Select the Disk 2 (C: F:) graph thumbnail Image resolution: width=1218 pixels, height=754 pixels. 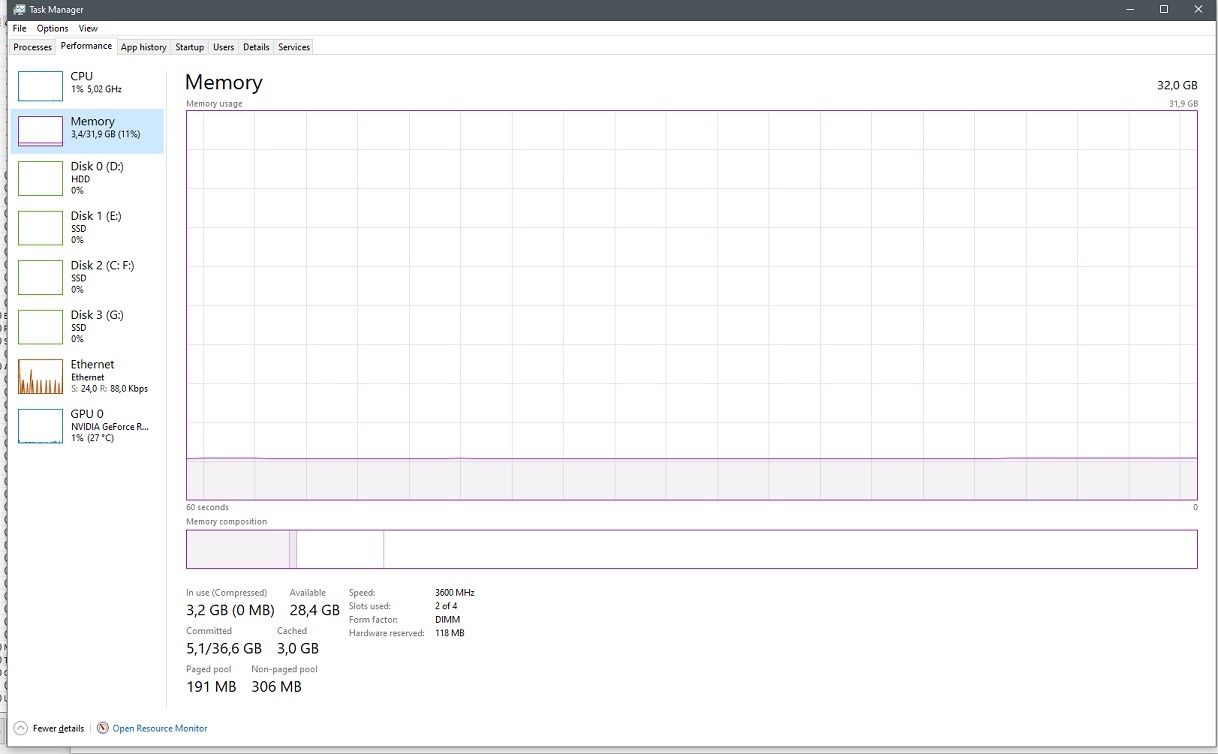pos(40,277)
